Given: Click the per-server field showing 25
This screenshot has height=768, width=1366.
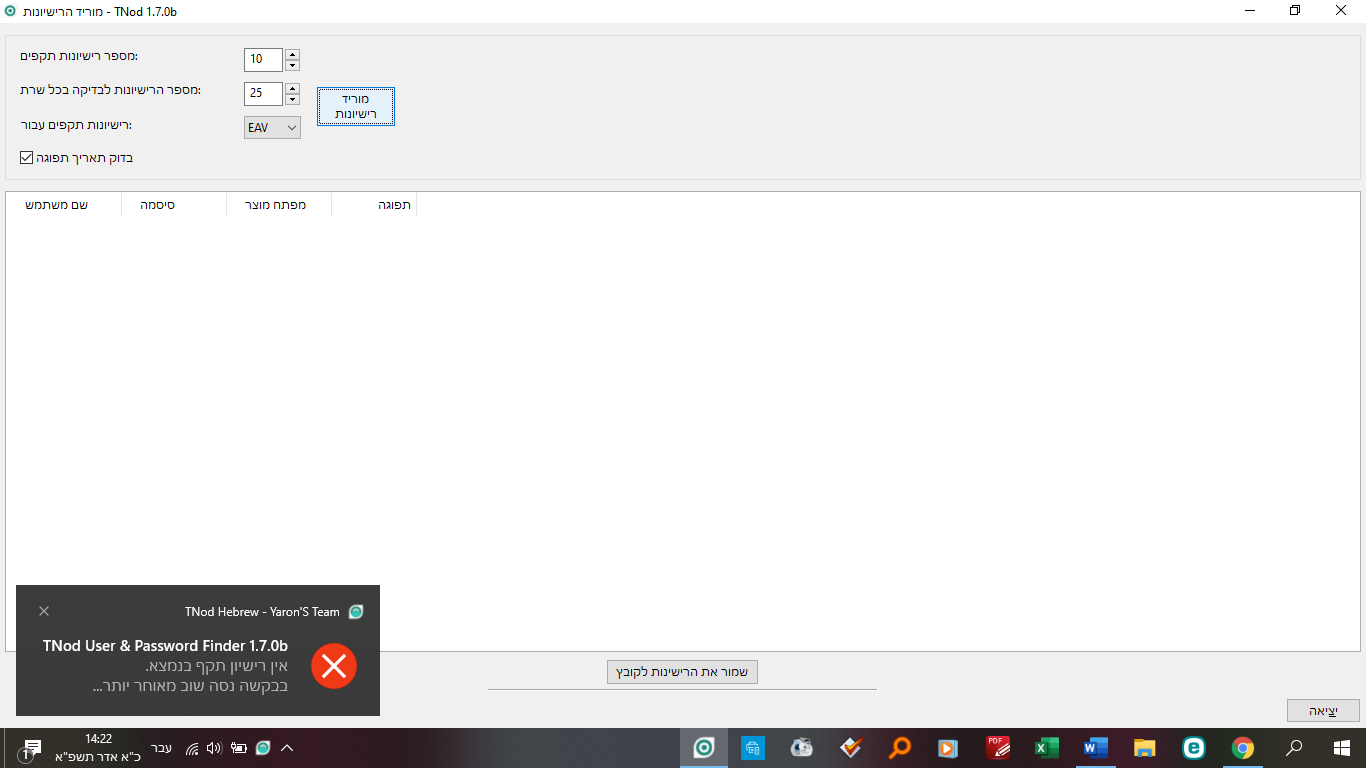Looking at the screenshot, I should (264, 94).
